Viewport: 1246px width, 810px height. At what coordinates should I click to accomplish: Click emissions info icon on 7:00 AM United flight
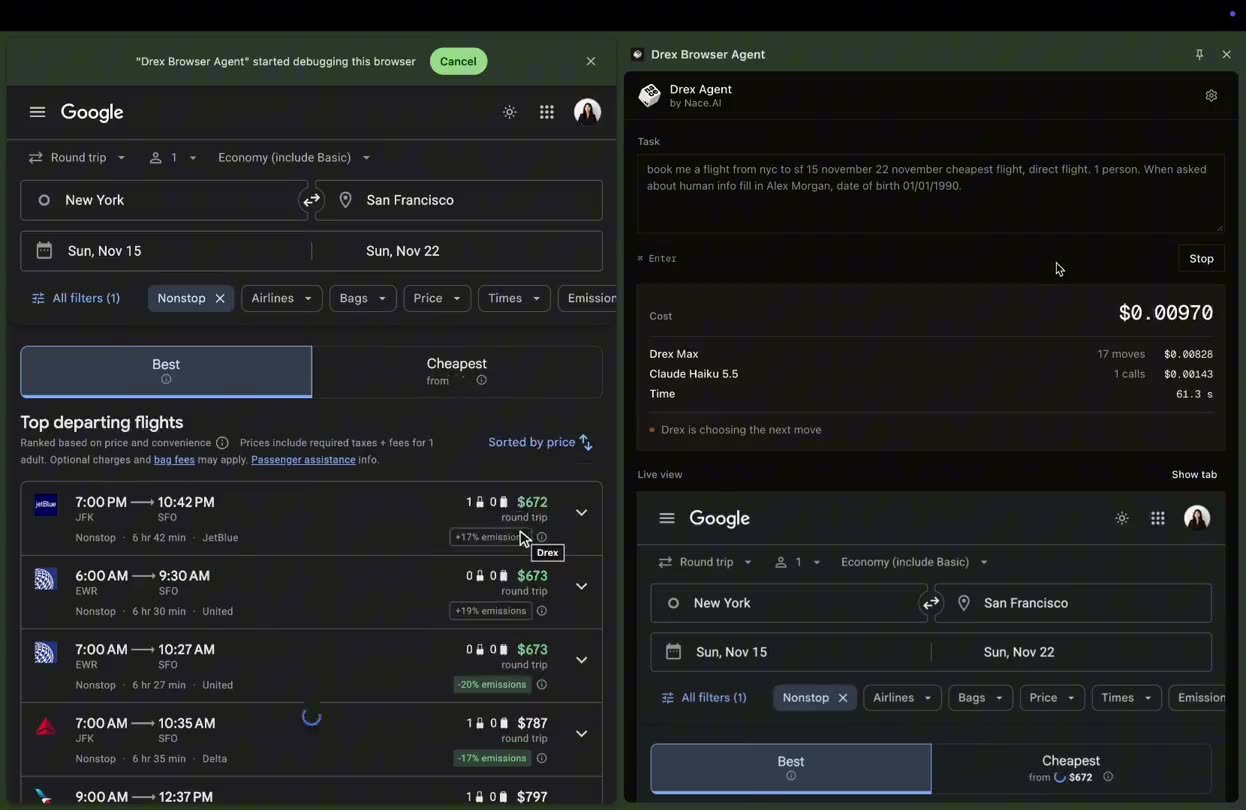tap(542, 685)
